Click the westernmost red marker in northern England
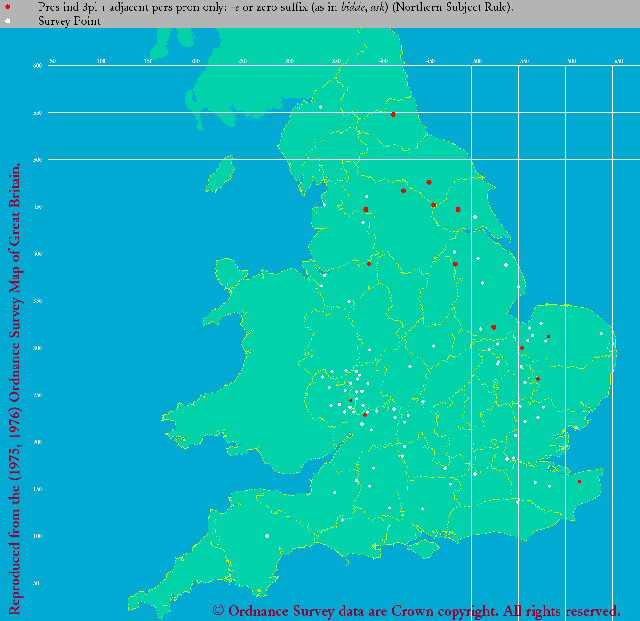The width and height of the screenshot is (640, 621). 366,209
